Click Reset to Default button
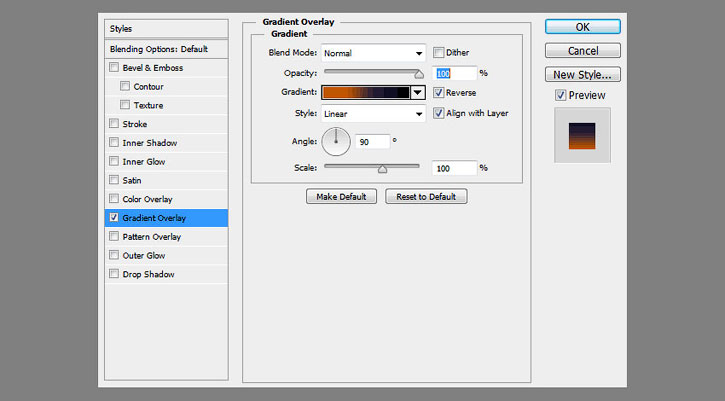The height and width of the screenshot is (401, 725). click(x=426, y=197)
